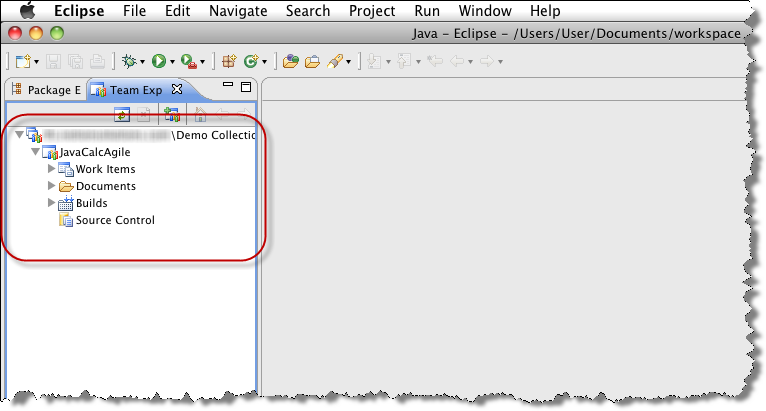Open the Help menu
This screenshot has width=766, height=411.
tap(545, 11)
